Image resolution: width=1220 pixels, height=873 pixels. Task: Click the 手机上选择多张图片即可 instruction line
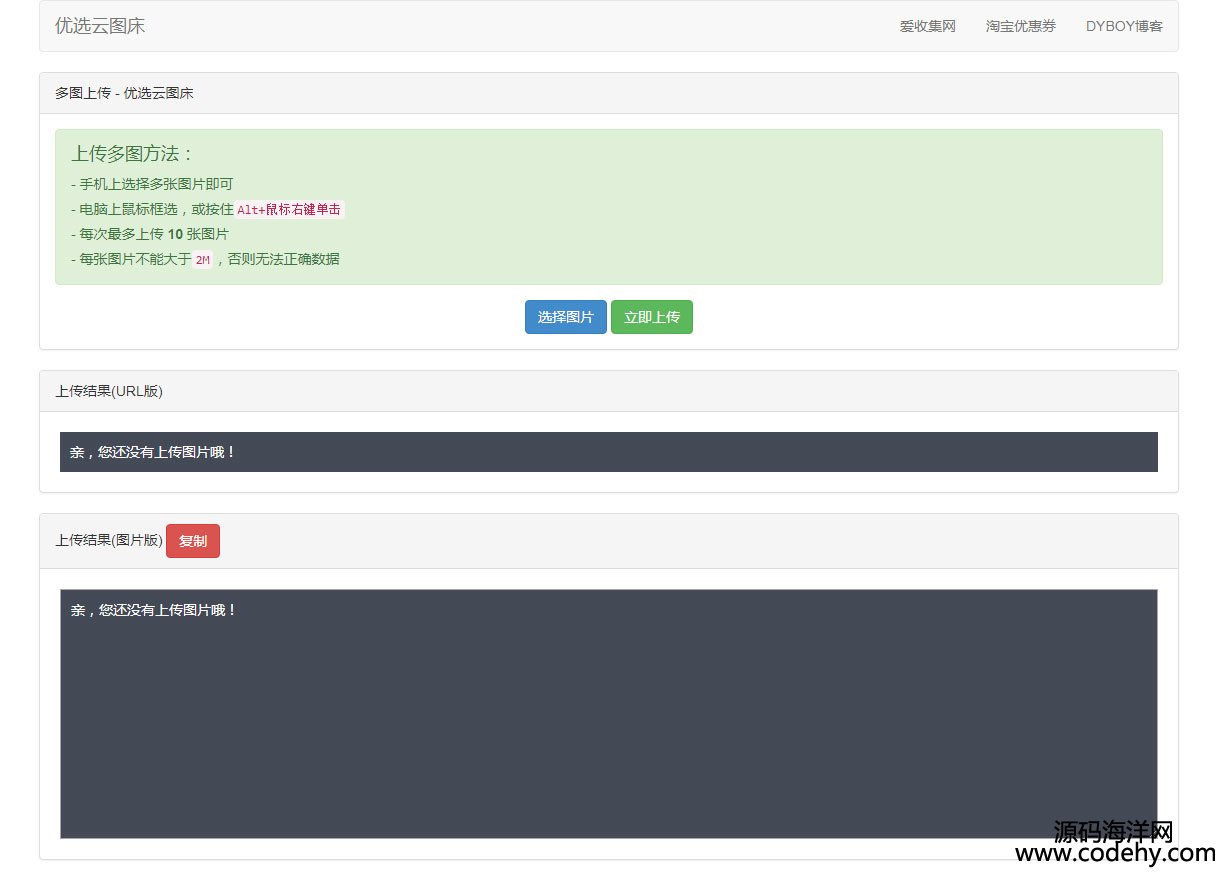click(x=152, y=184)
